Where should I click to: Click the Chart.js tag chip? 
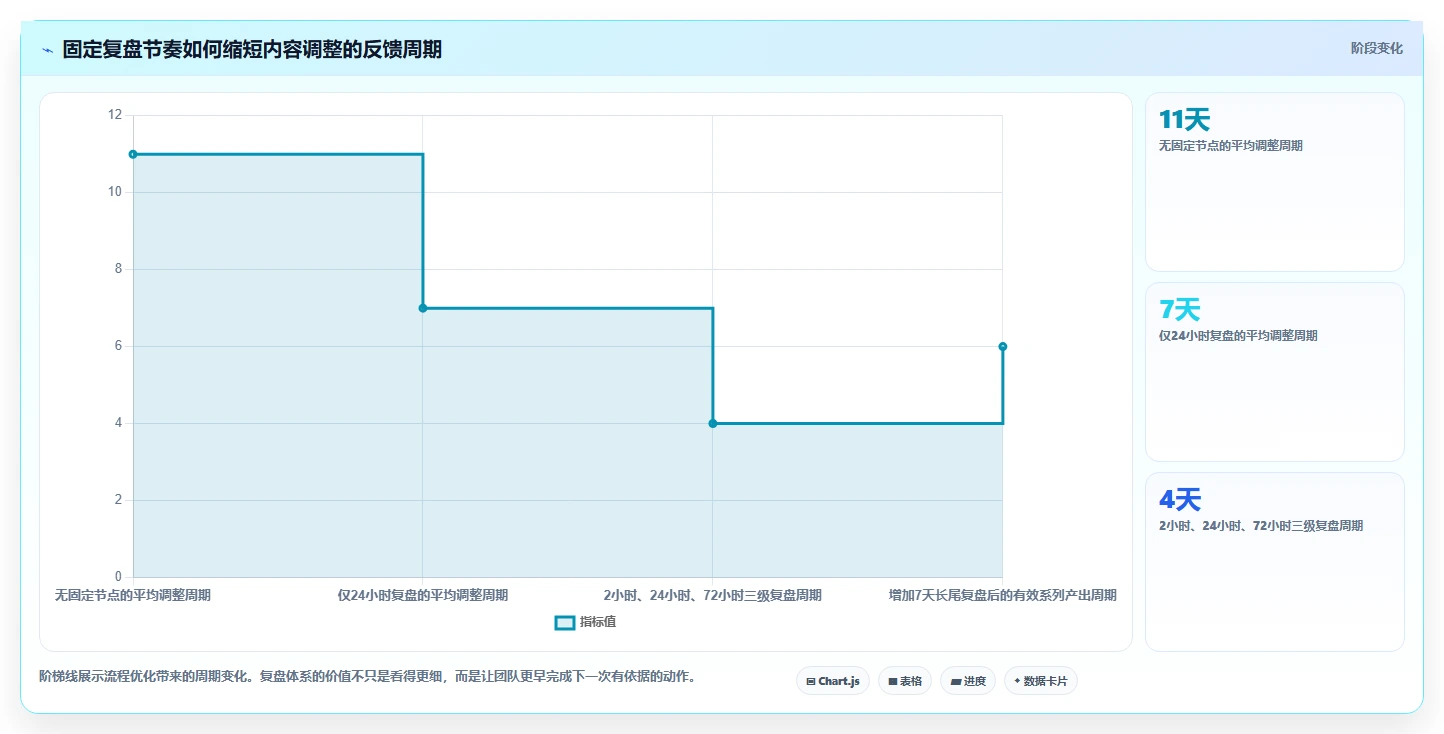pyautogui.click(x=833, y=681)
